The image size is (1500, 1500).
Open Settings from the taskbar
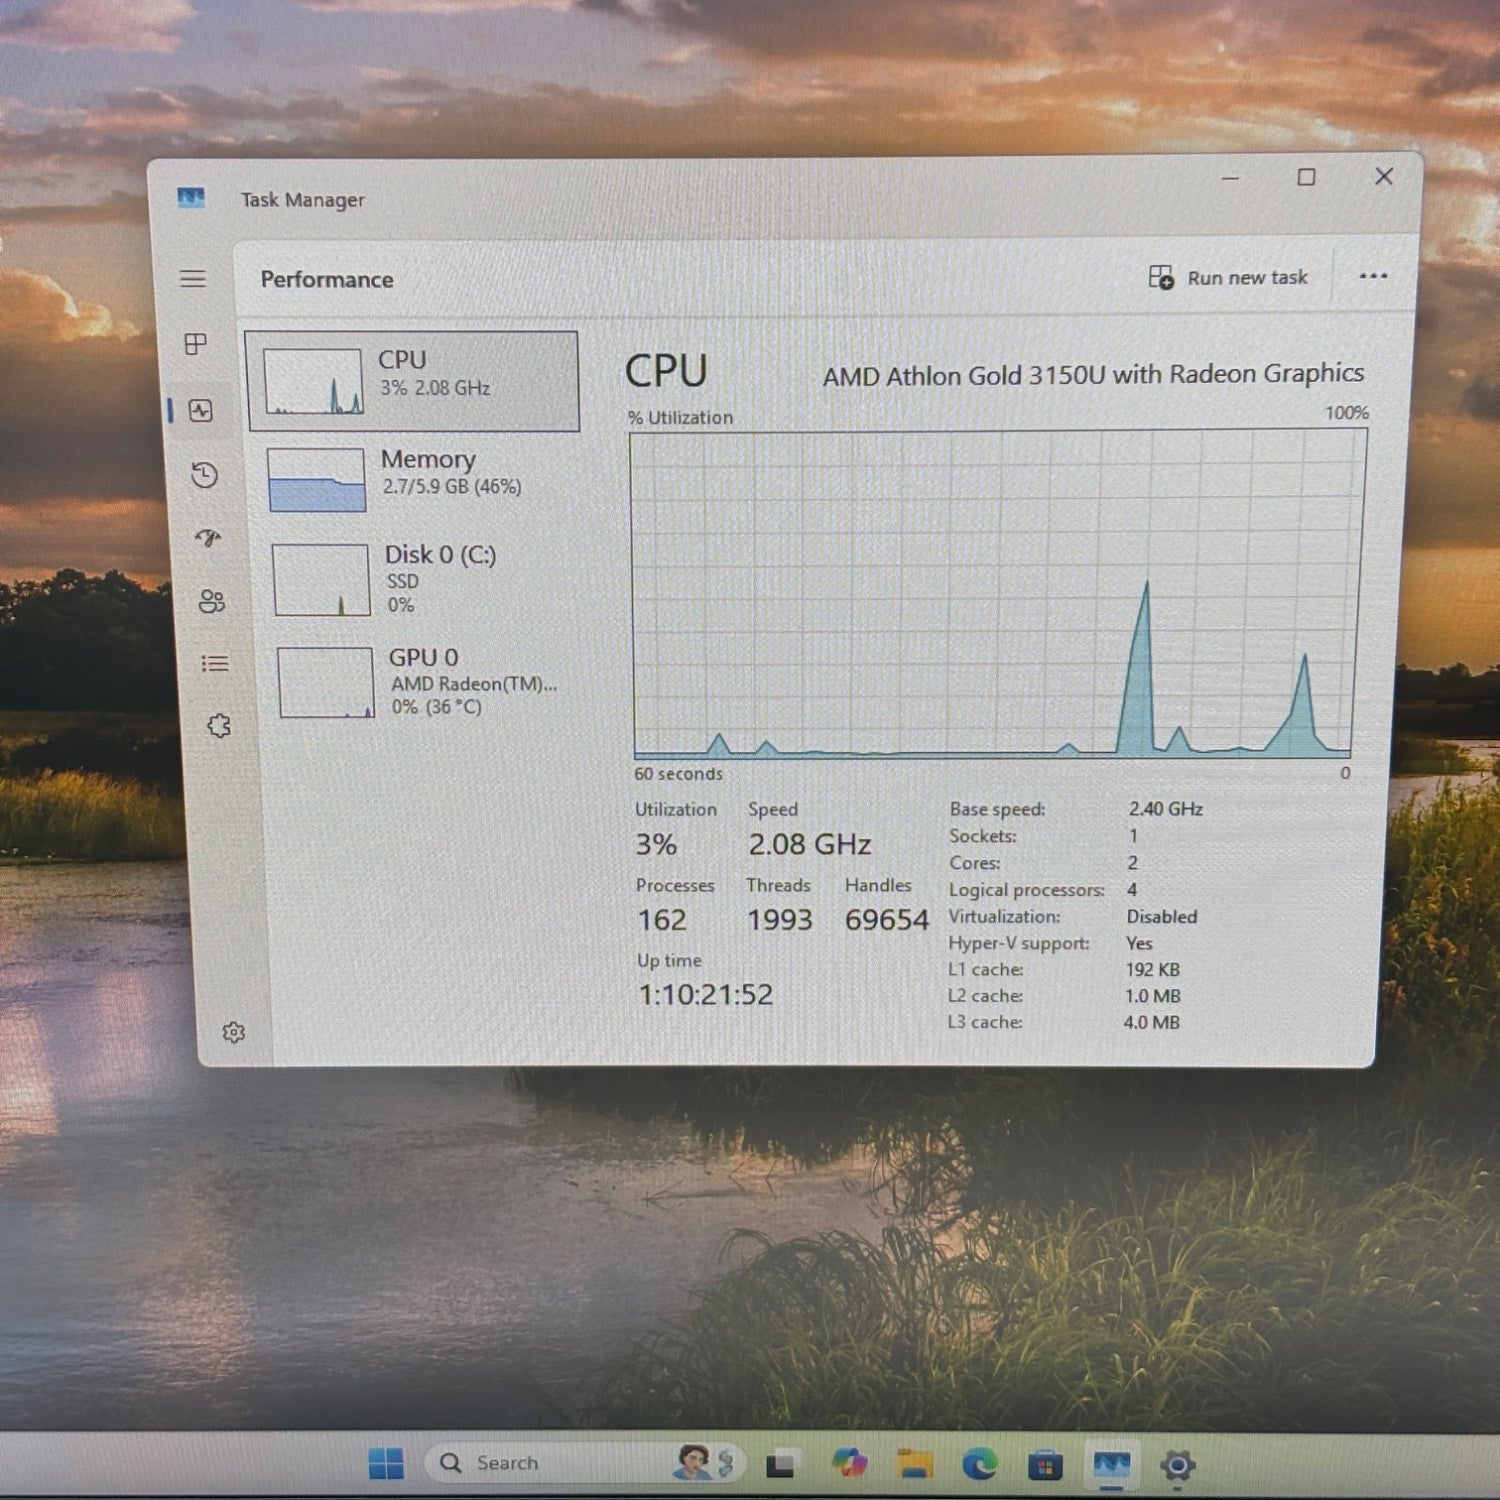pyautogui.click(x=1178, y=1466)
